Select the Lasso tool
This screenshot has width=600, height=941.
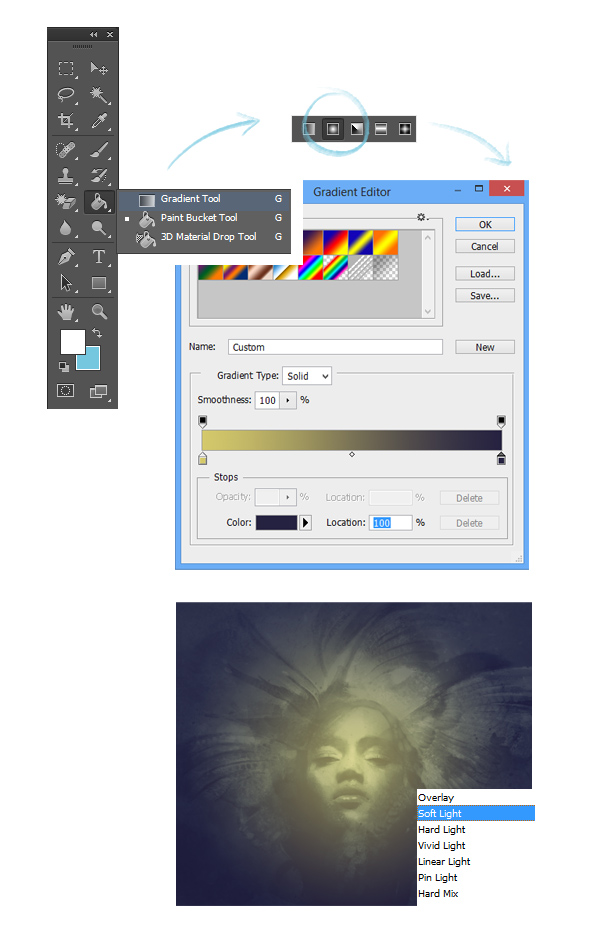click(66, 95)
